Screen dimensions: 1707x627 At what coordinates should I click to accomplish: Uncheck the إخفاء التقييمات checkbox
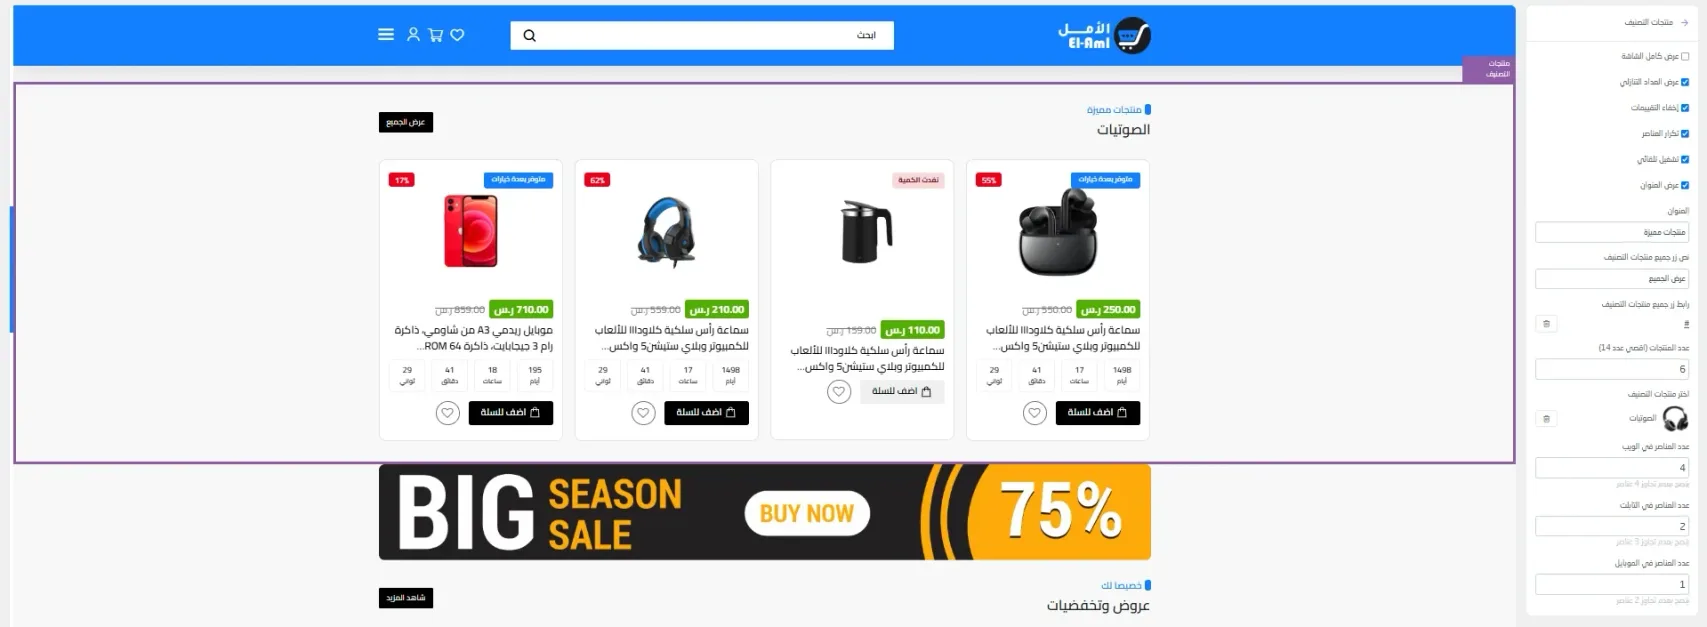point(1685,108)
